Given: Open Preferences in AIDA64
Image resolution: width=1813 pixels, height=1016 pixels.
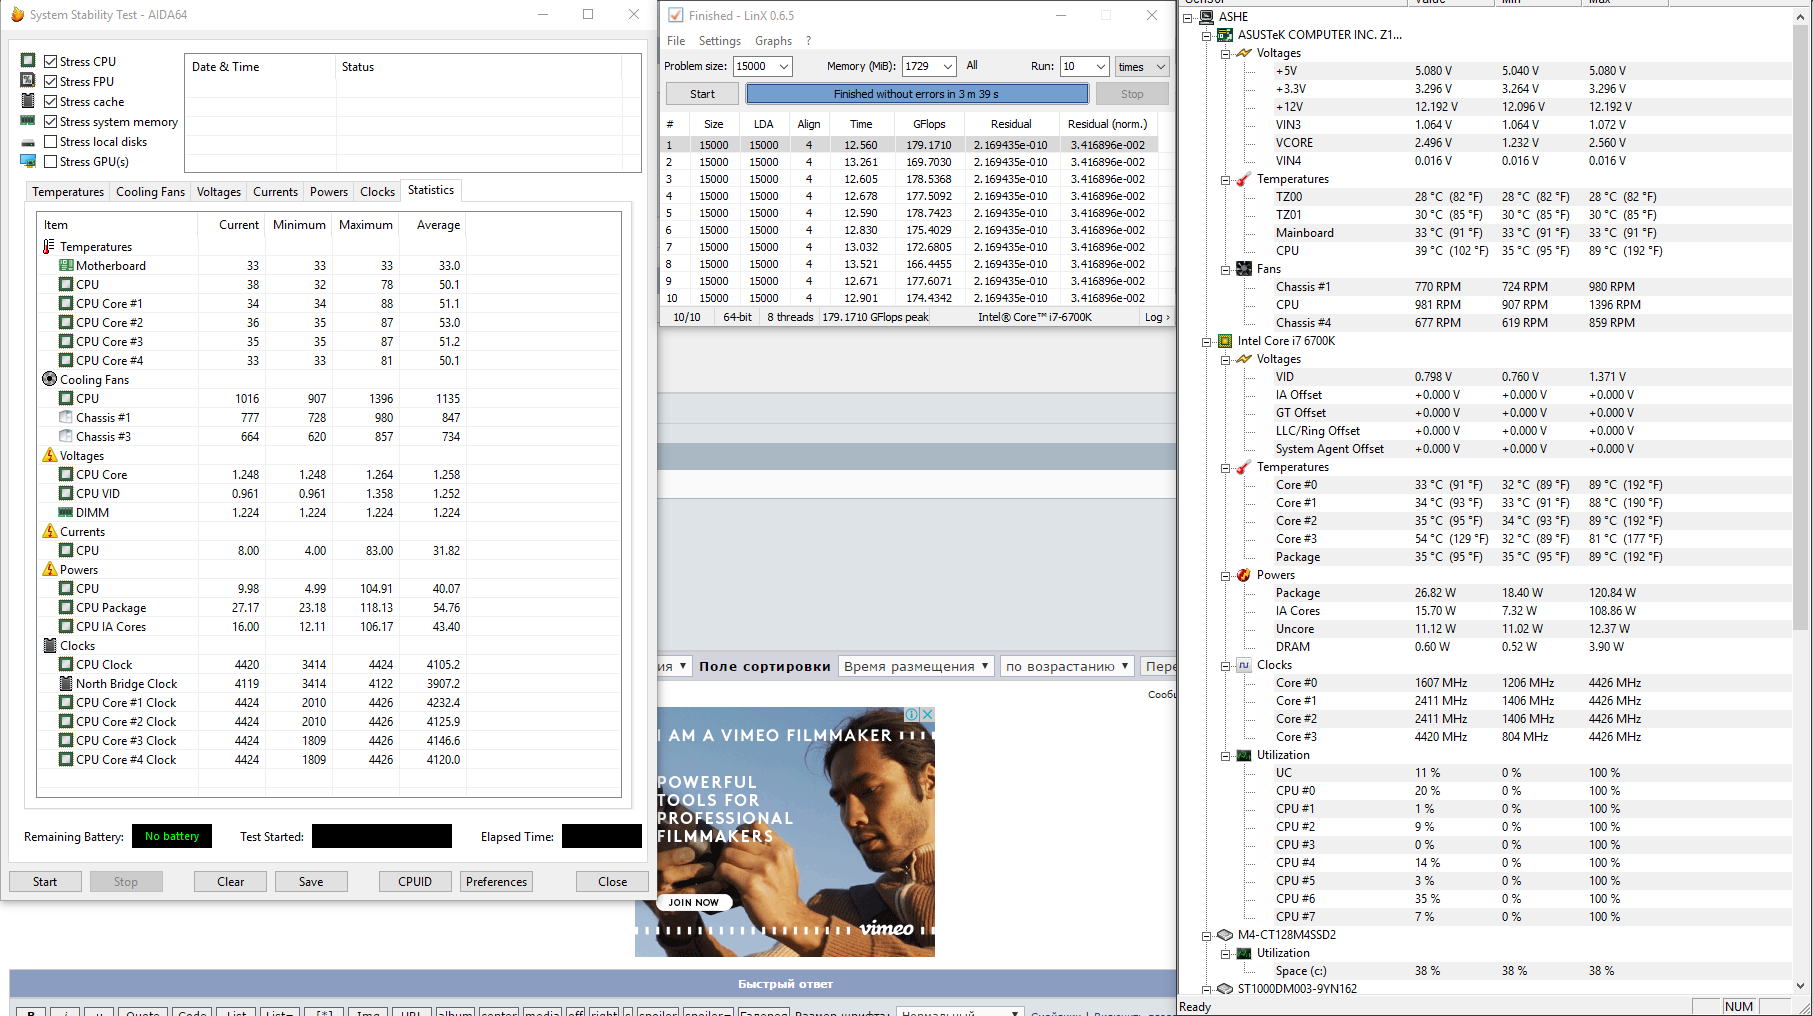Looking at the screenshot, I should tap(496, 881).
